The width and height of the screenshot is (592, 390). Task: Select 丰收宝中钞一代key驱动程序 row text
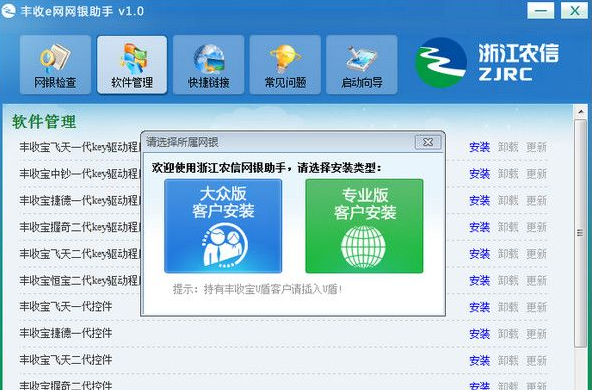point(80,174)
